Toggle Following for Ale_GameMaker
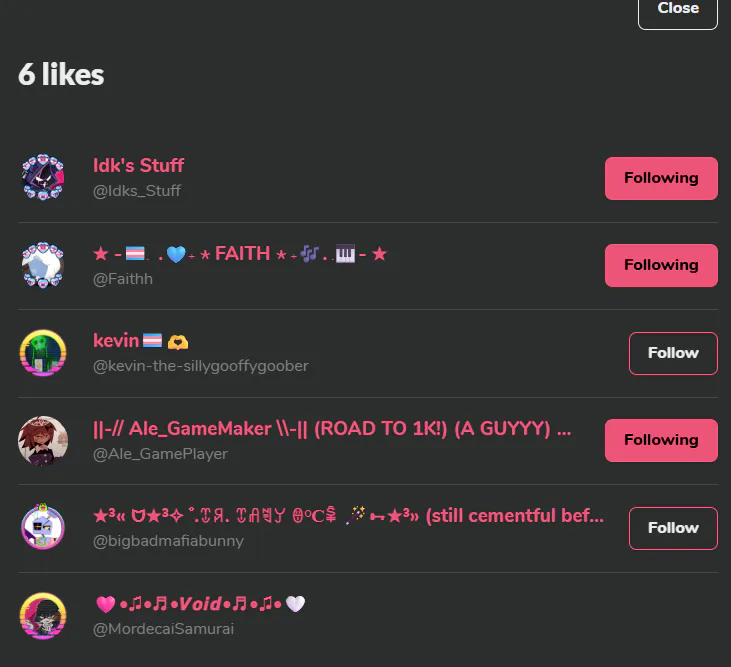Viewport: 731px width, 667px height. coord(661,440)
